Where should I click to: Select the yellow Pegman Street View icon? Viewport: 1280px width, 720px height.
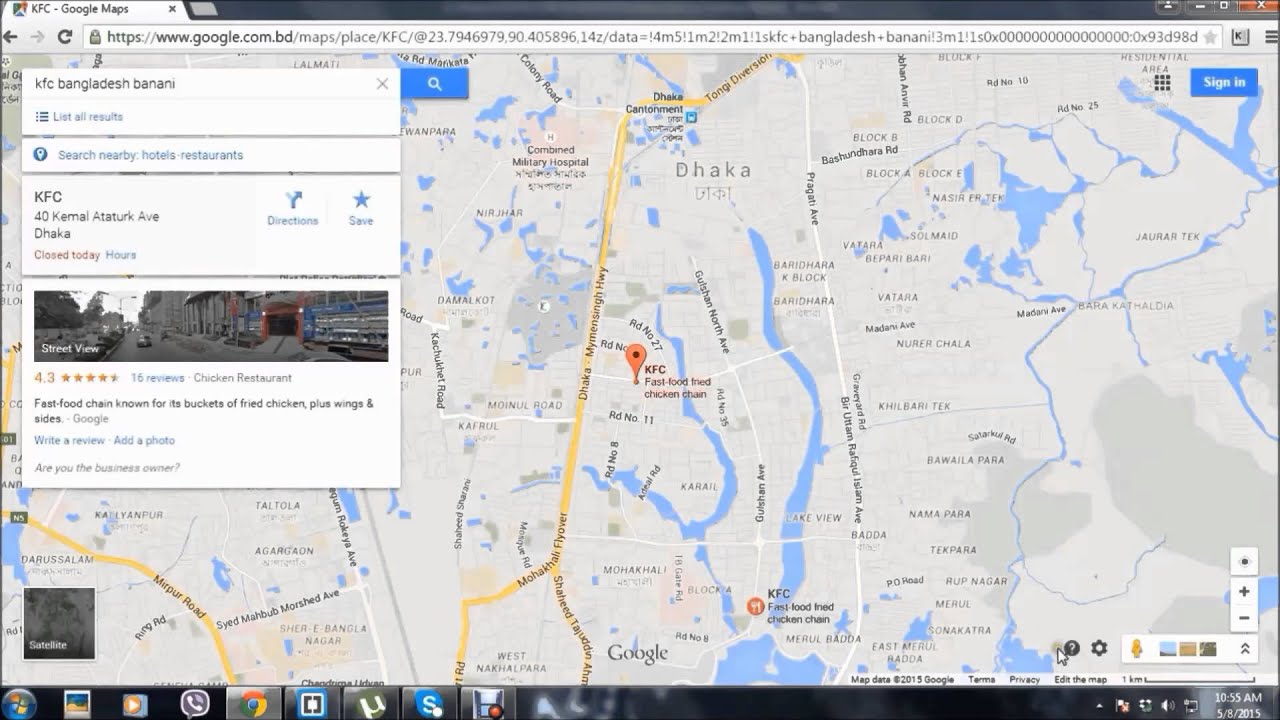(1136, 649)
